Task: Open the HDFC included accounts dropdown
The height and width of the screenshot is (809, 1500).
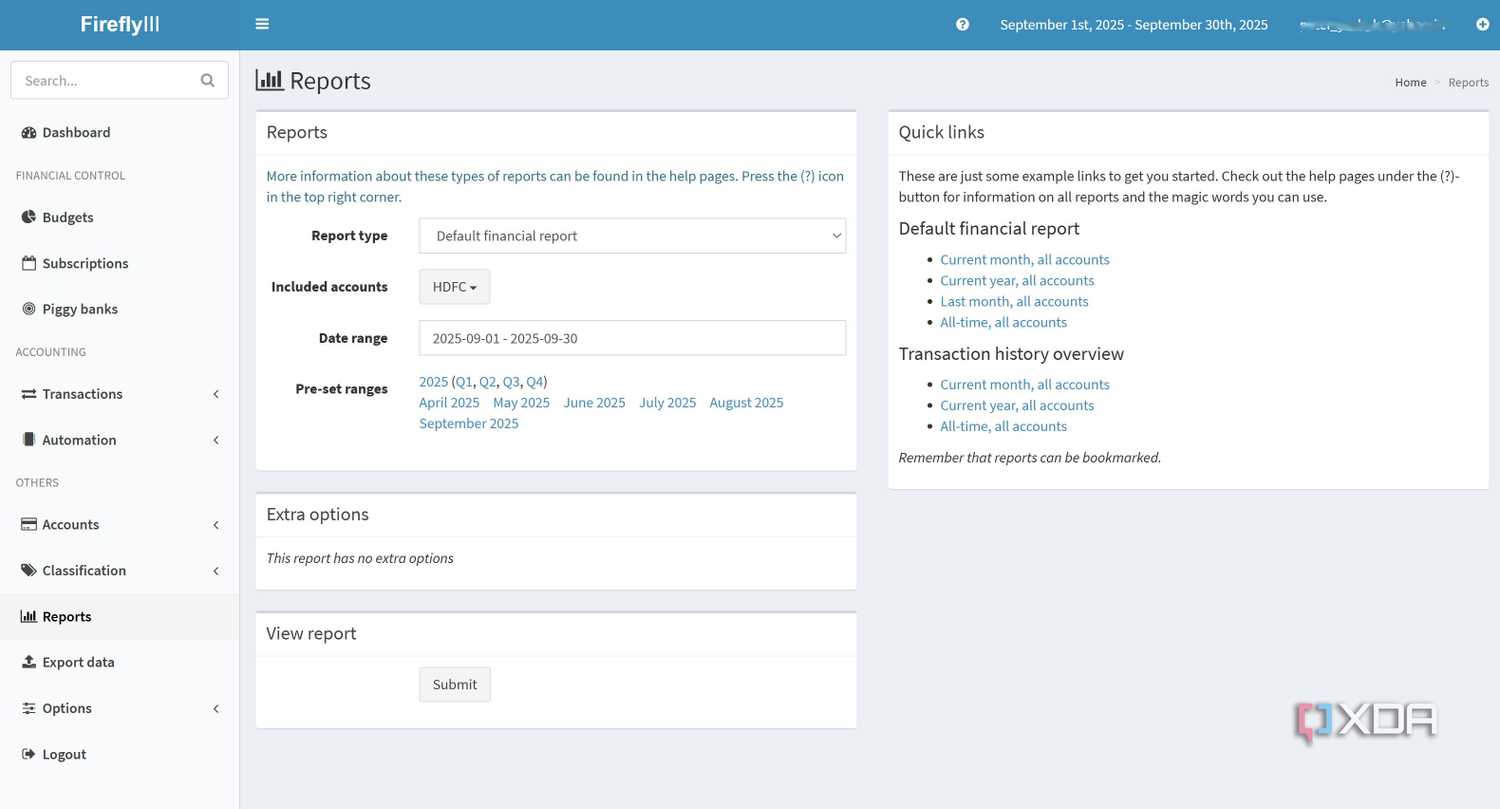Action: pos(454,286)
